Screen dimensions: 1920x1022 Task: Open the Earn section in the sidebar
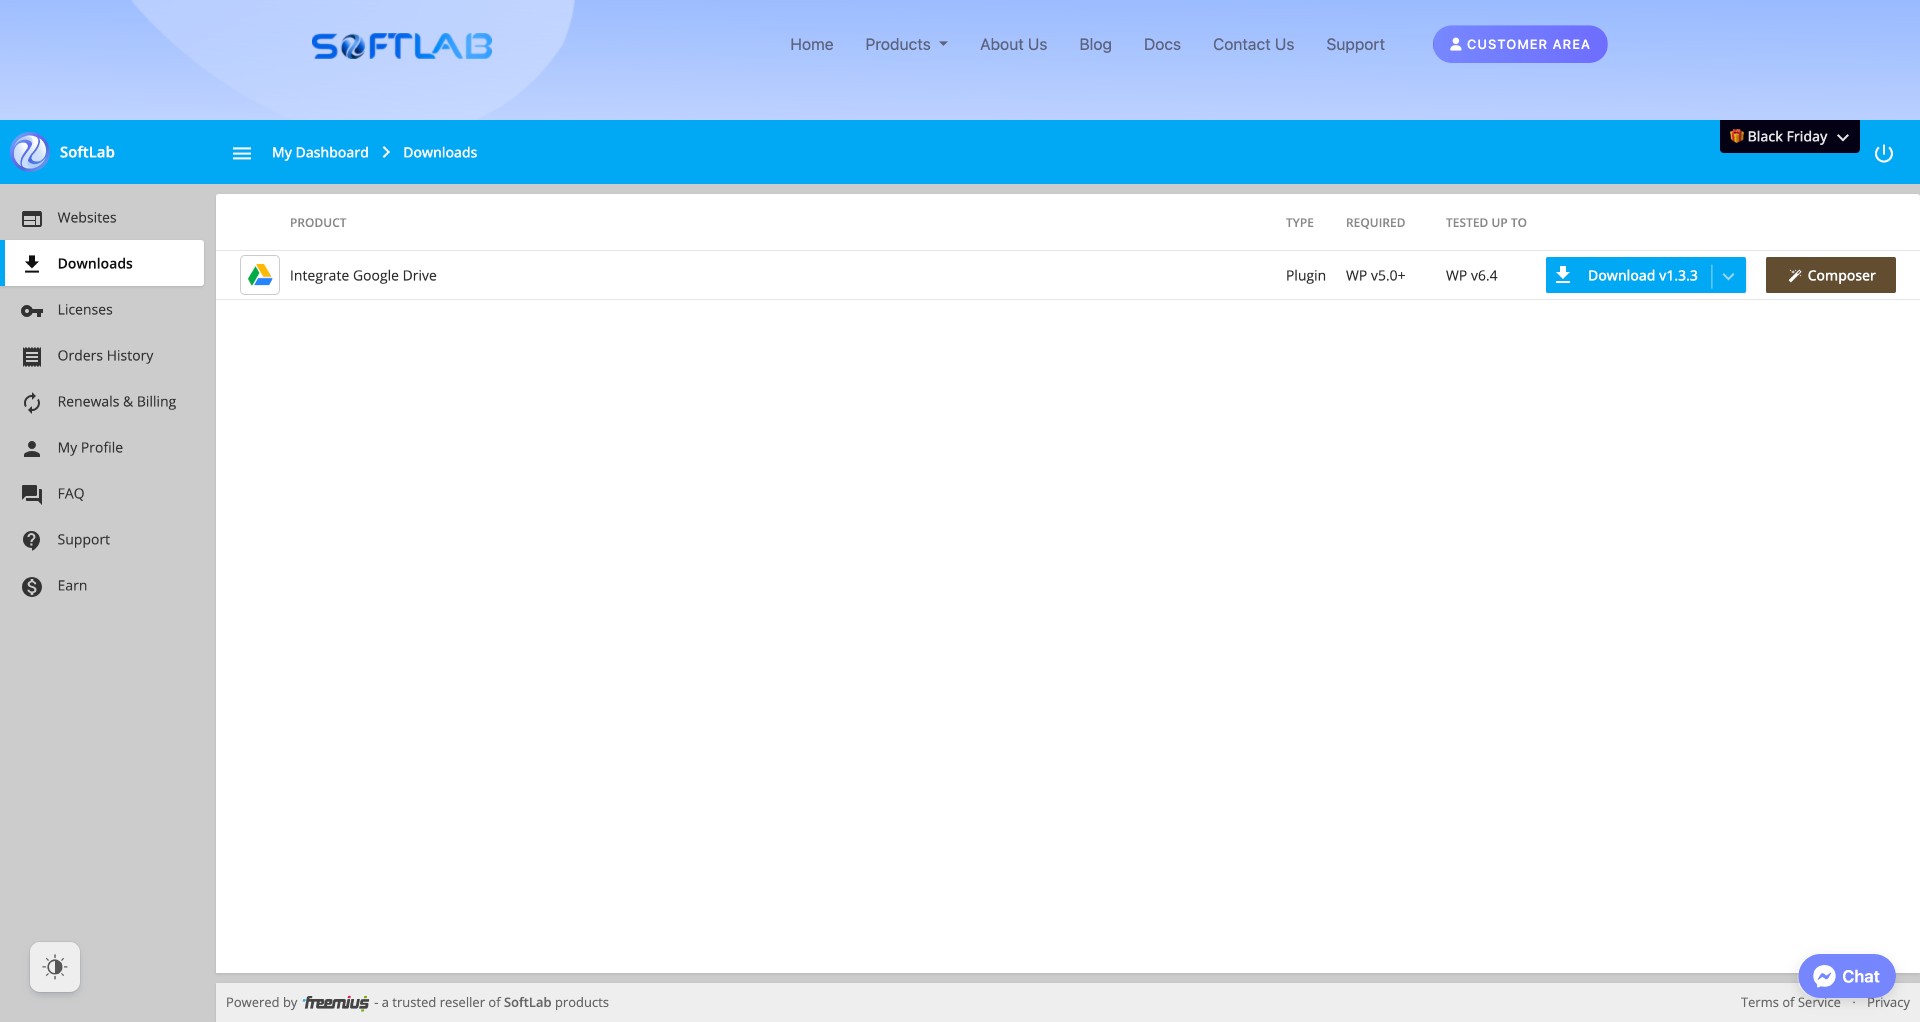click(72, 585)
